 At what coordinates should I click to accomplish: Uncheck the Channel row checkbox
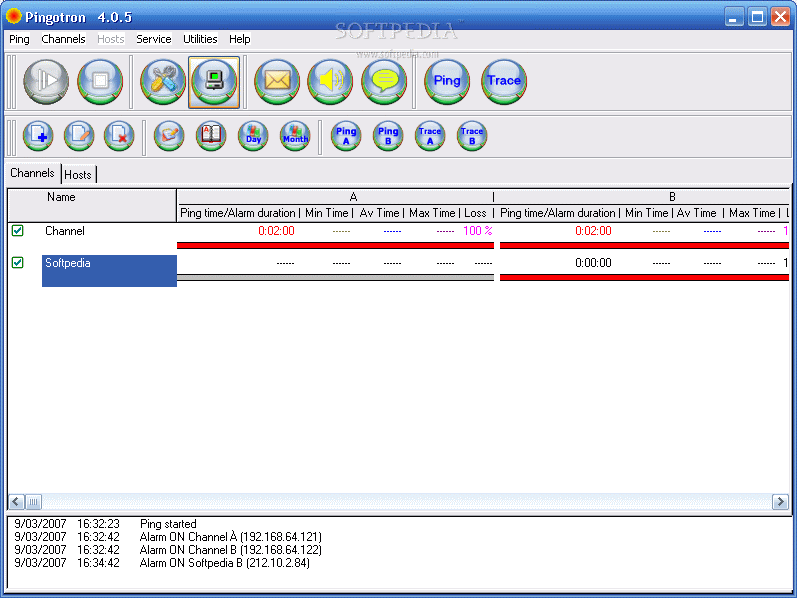[18, 231]
